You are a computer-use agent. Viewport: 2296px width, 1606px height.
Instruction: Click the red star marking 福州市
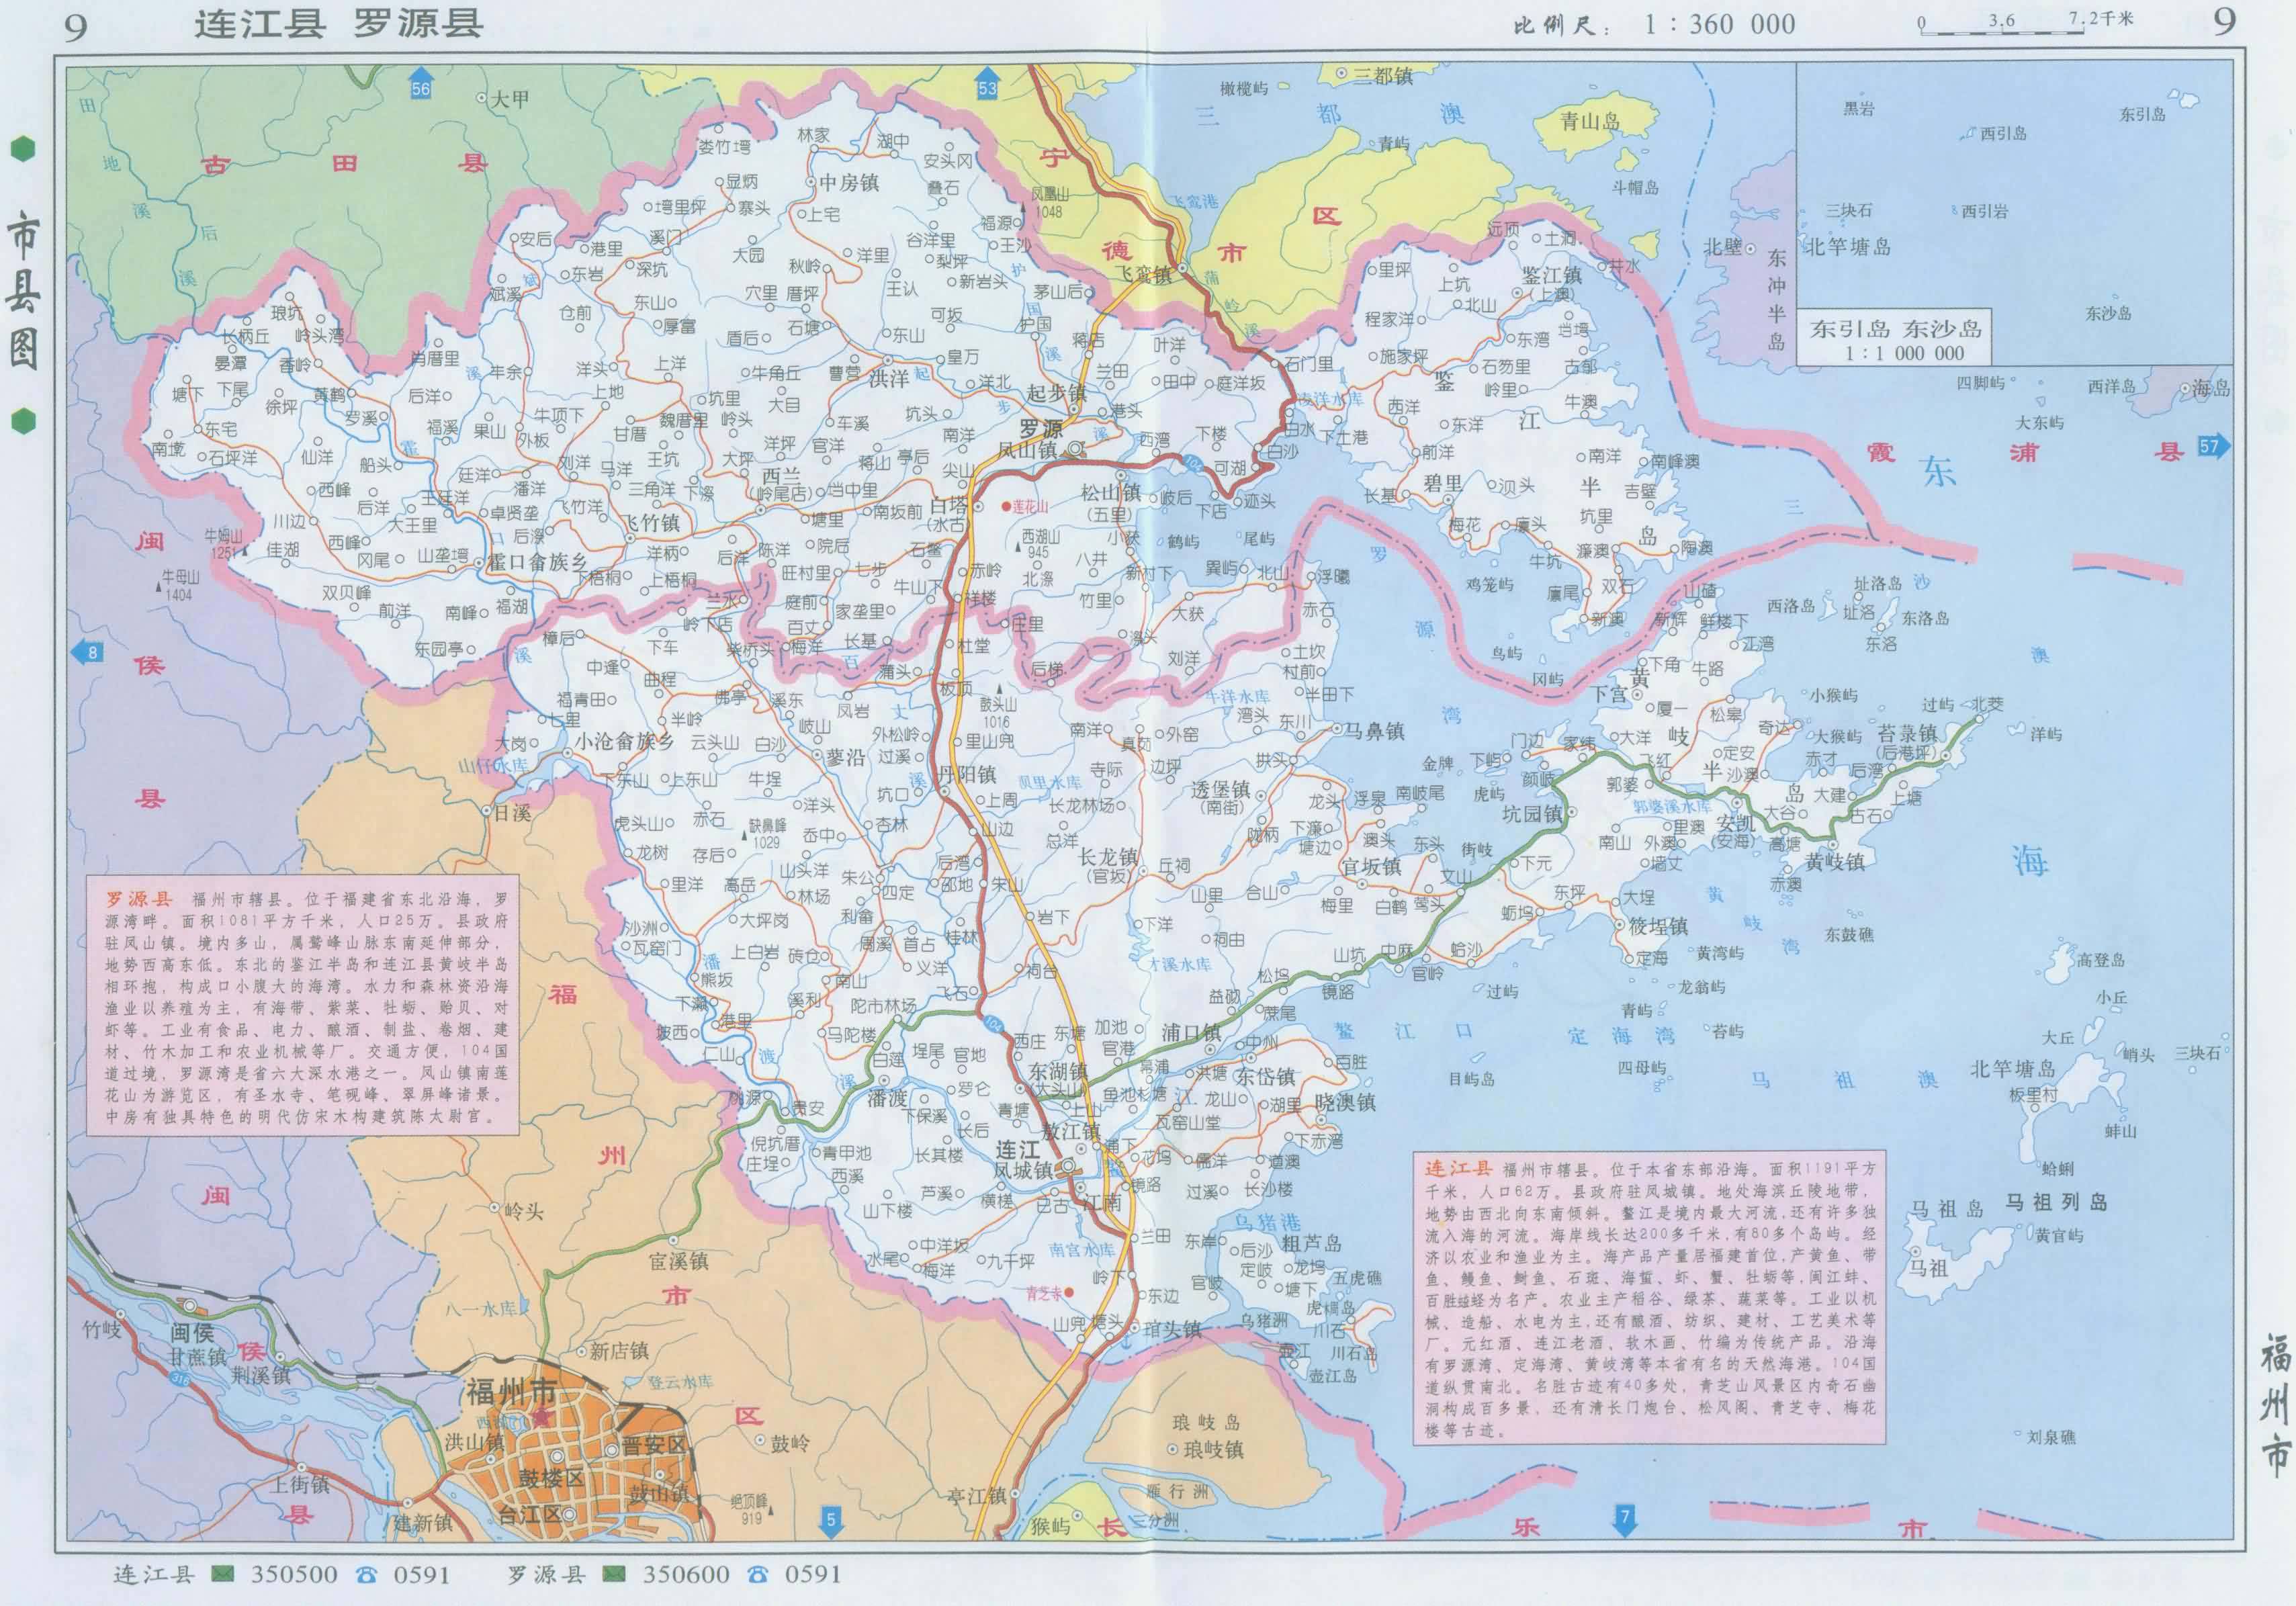(x=543, y=1417)
